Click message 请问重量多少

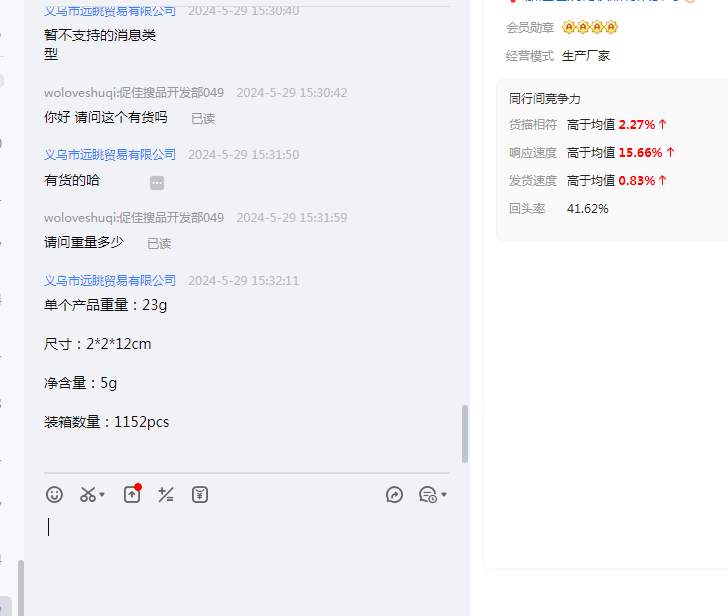[84, 242]
